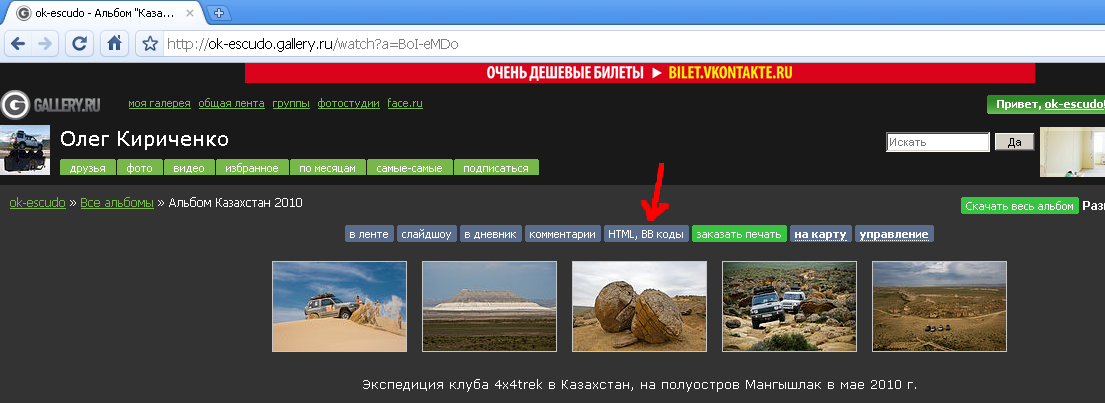Open the jeep on sand dune thumbnail
The width and height of the screenshot is (1105, 403).
pos(339,306)
